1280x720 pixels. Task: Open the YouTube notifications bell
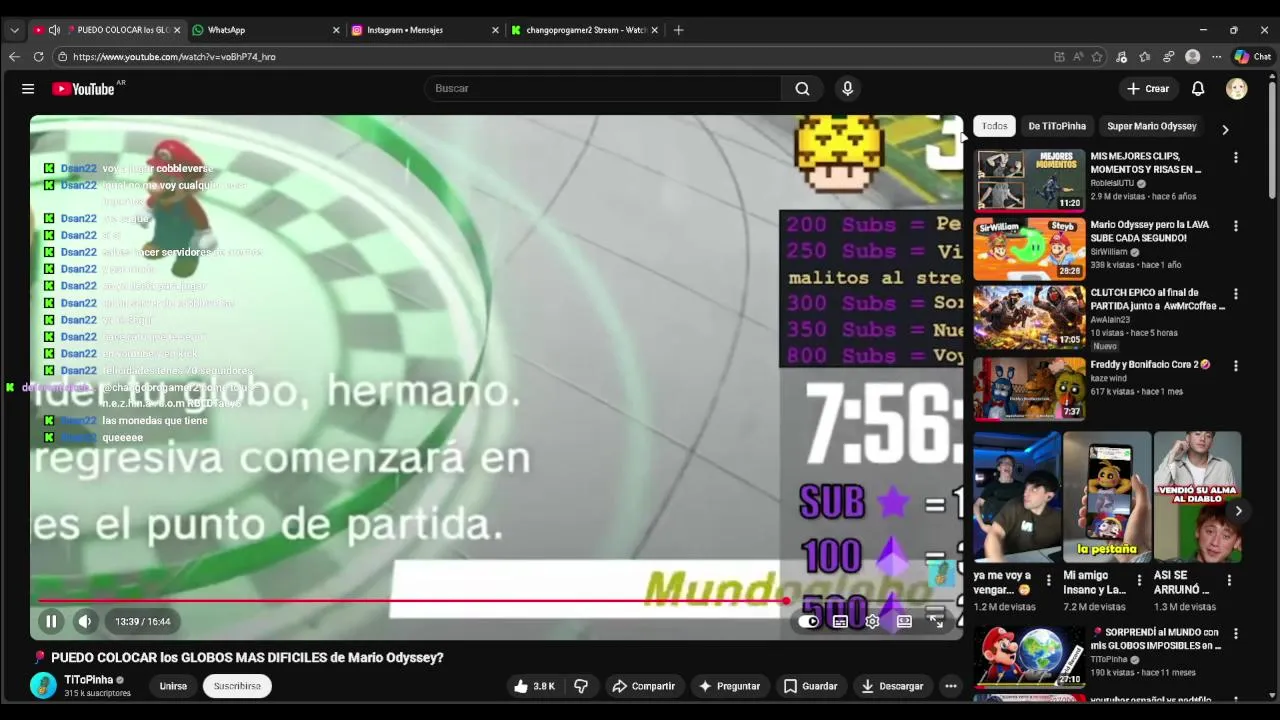pos(1197,89)
